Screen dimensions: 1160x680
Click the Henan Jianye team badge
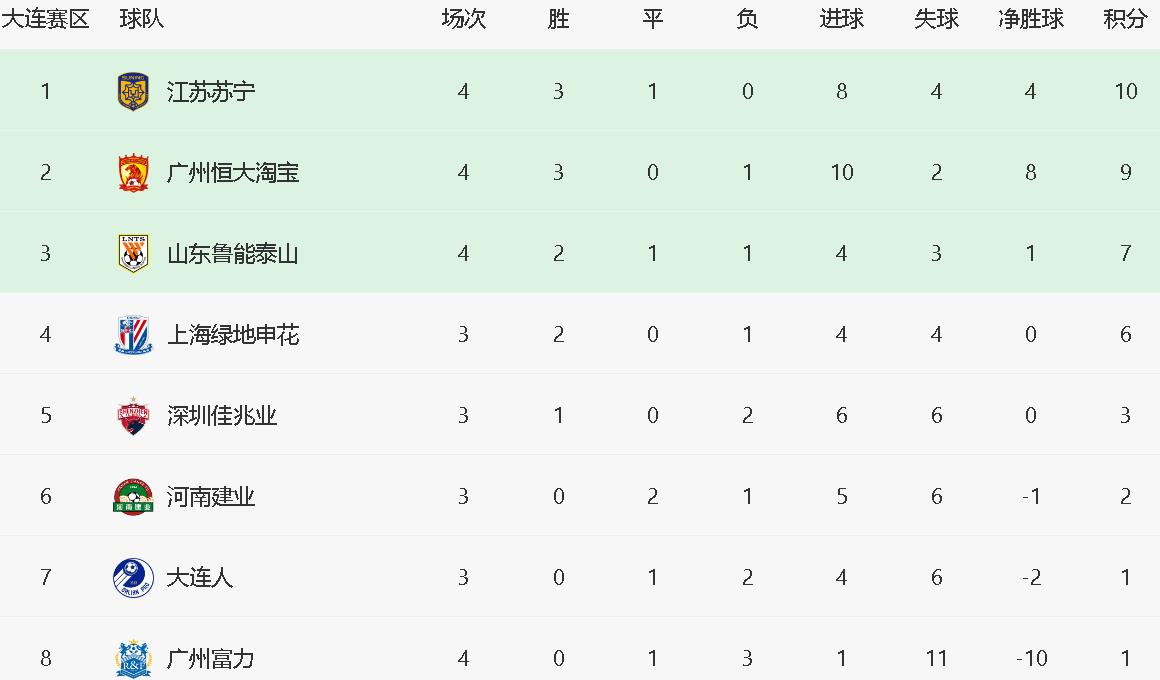(133, 497)
